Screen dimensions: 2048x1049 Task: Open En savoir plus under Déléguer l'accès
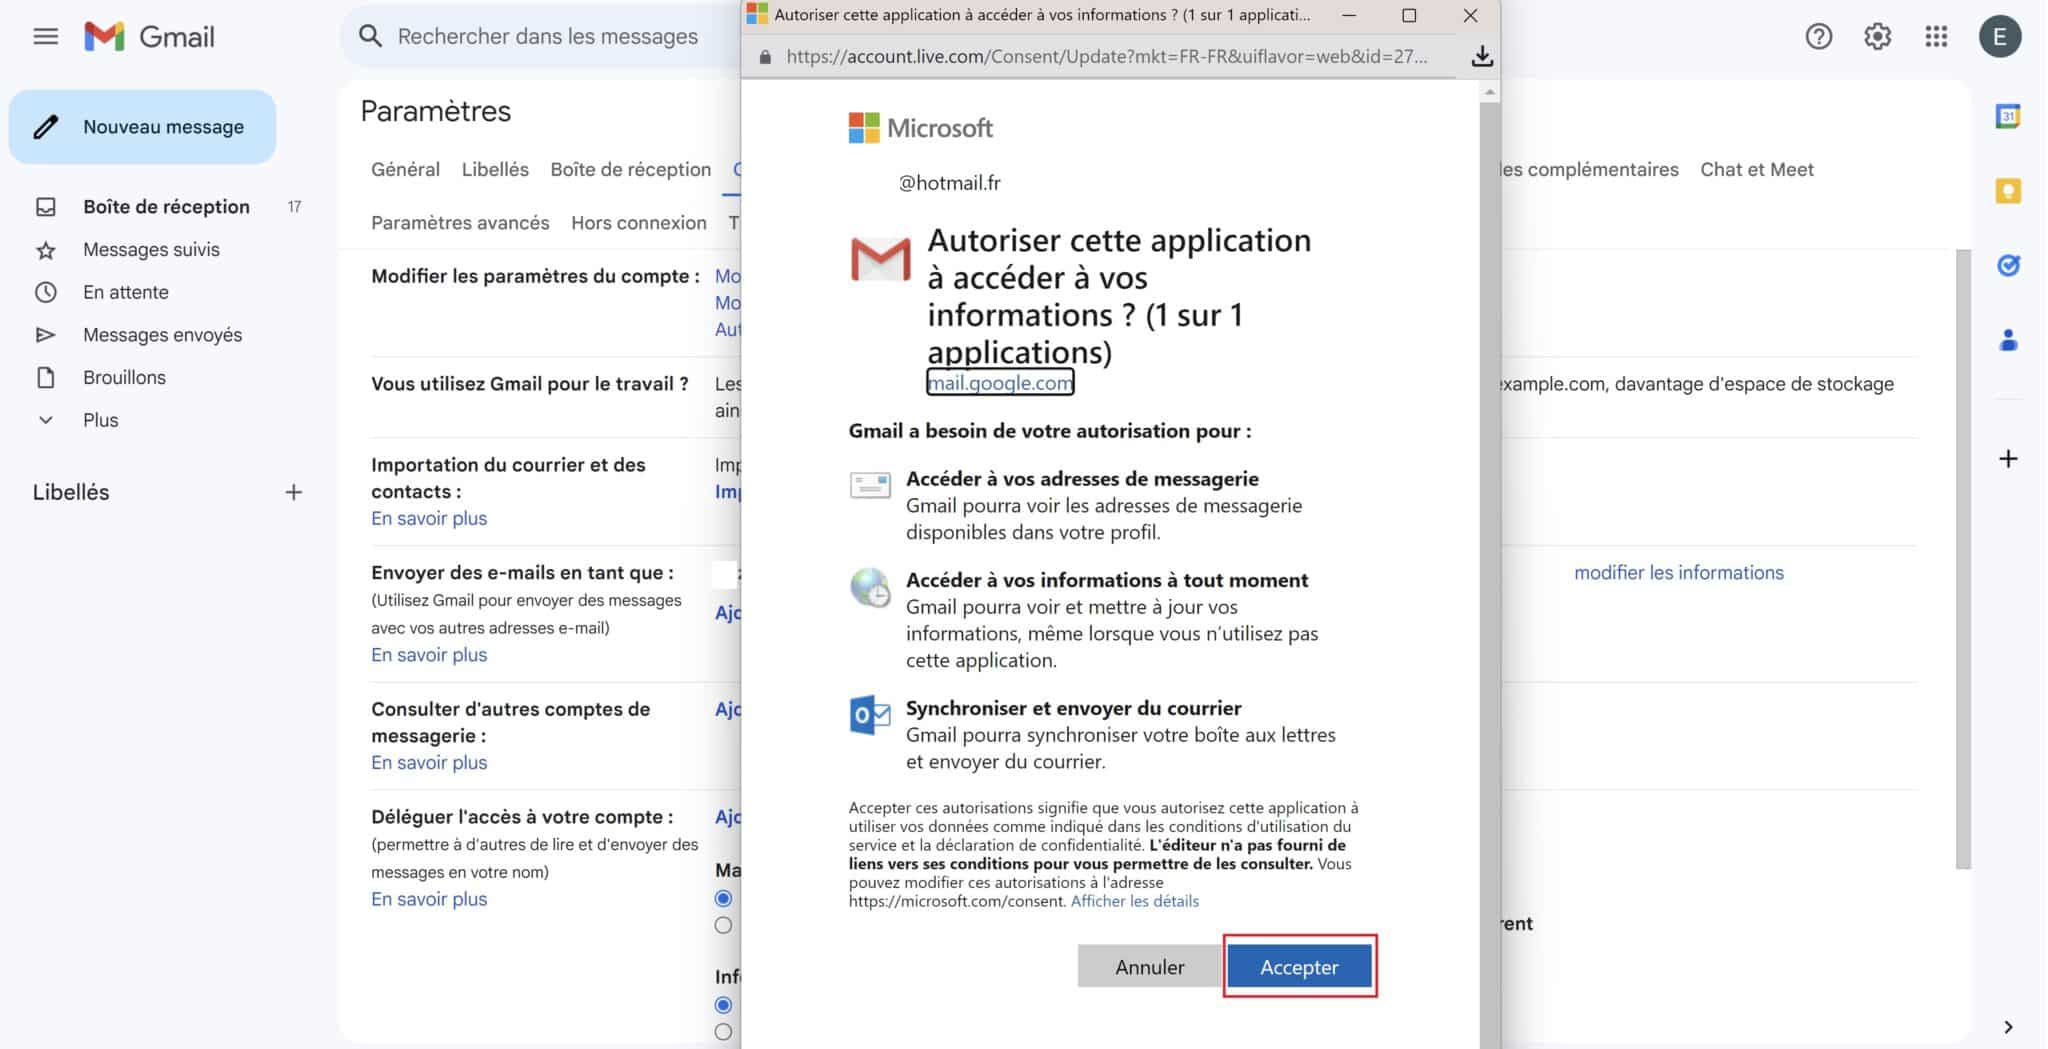click(x=429, y=899)
